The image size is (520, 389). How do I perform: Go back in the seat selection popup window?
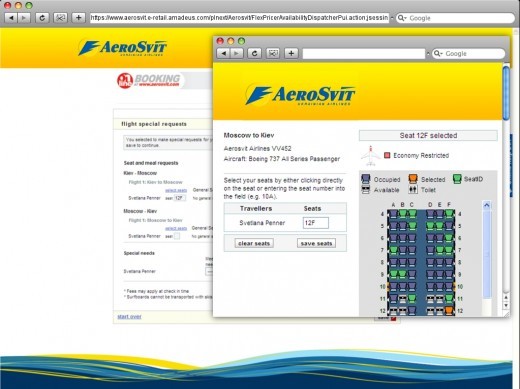tap(223, 53)
